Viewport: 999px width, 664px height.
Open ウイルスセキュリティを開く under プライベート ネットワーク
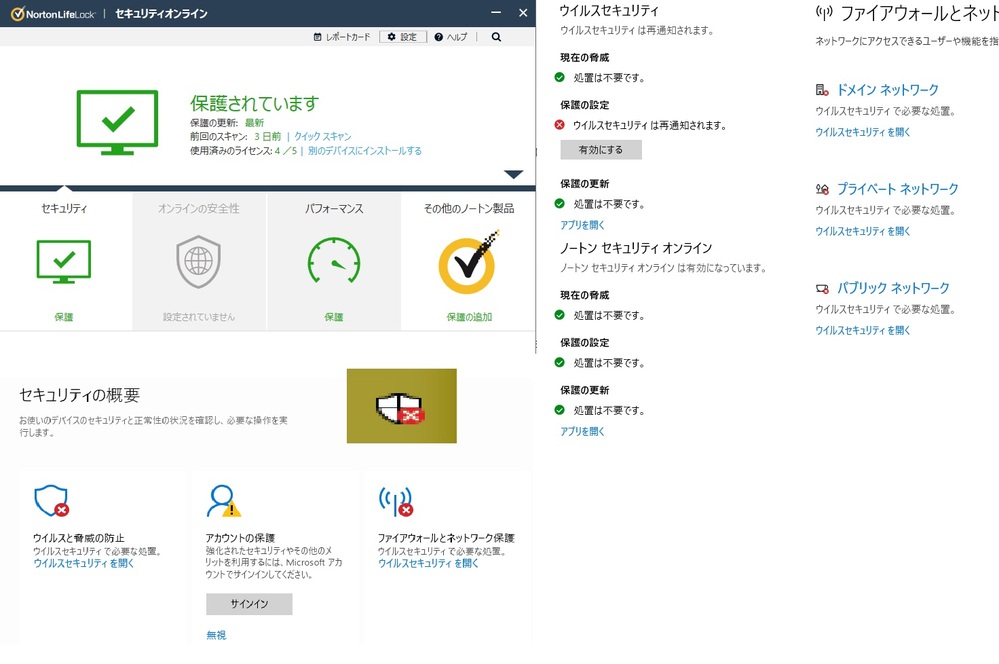pos(863,231)
